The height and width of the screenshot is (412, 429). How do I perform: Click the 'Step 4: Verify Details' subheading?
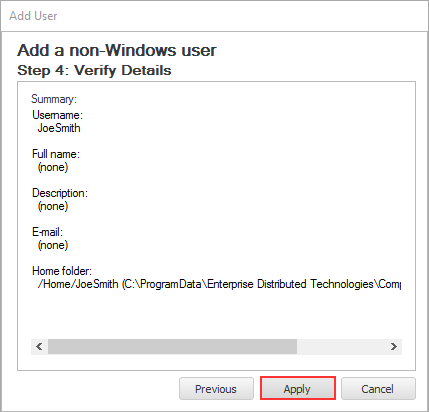click(x=94, y=70)
